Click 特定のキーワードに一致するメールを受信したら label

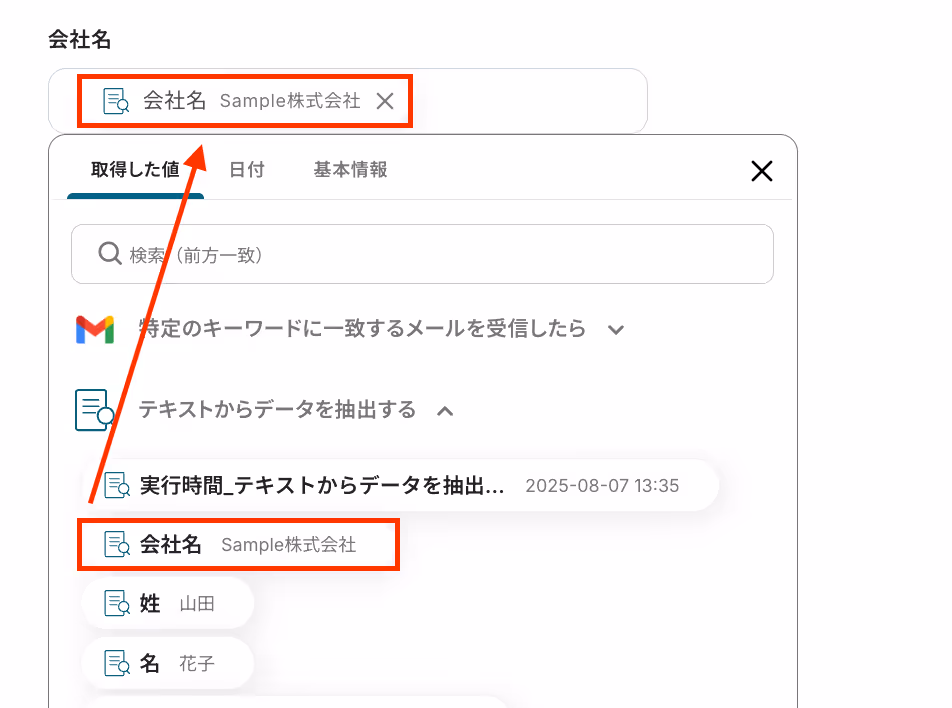(x=362, y=328)
